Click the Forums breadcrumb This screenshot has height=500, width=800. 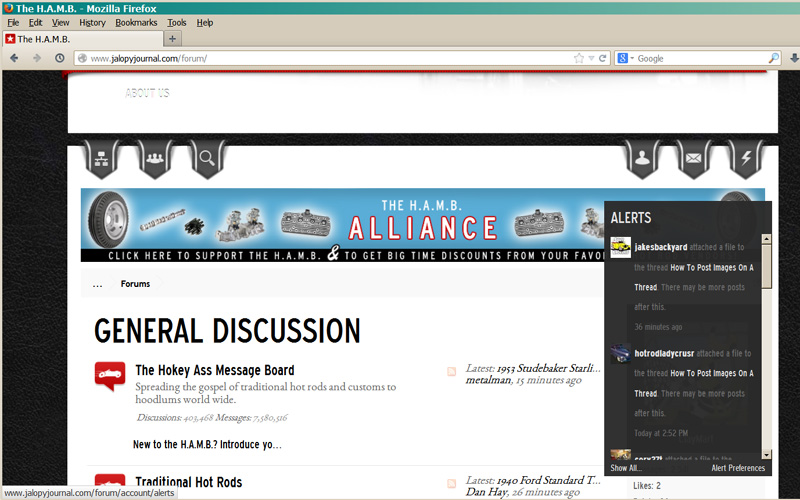(x=135, y=284)
